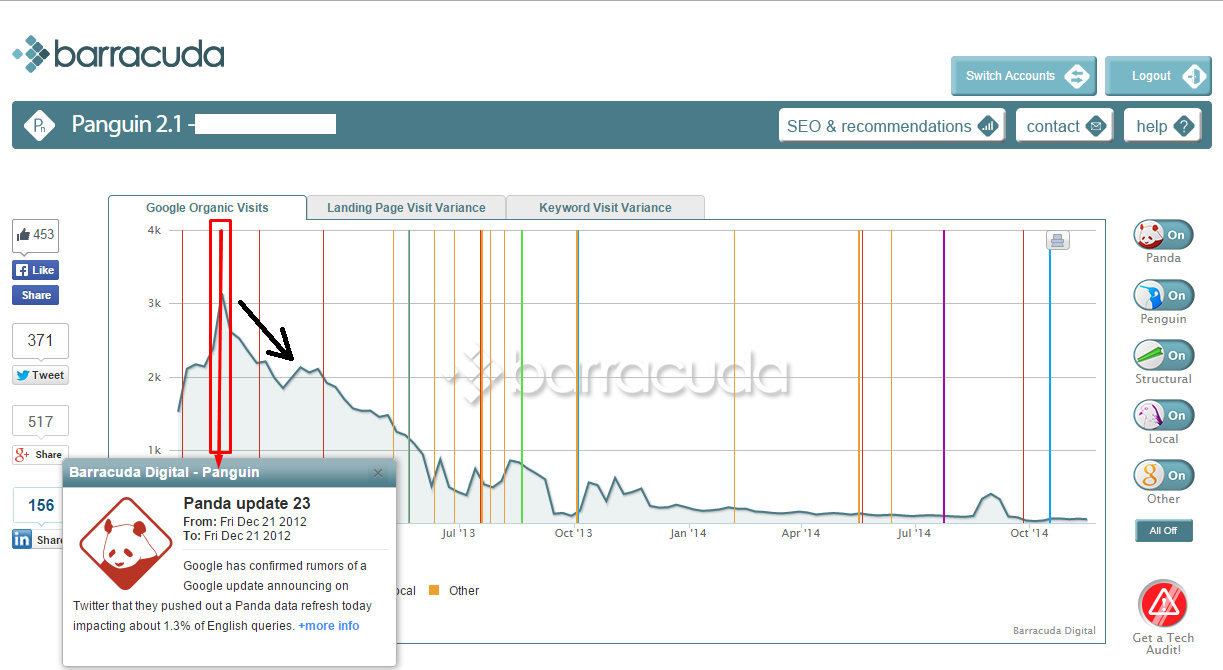
Task: Click the Switch Accounts button
Action: tap(1024, 76)
